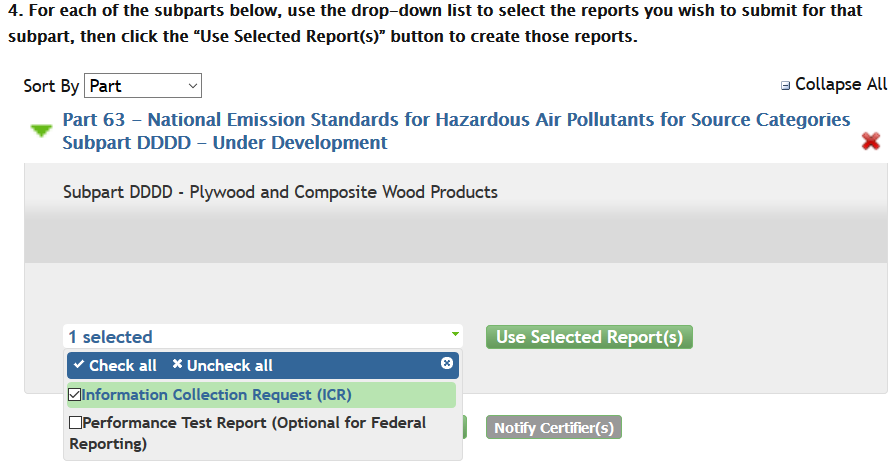This screenshot has height=468, width=892.
Task: Click the Notify Certifier(s) button
Action: pos(554,428)
